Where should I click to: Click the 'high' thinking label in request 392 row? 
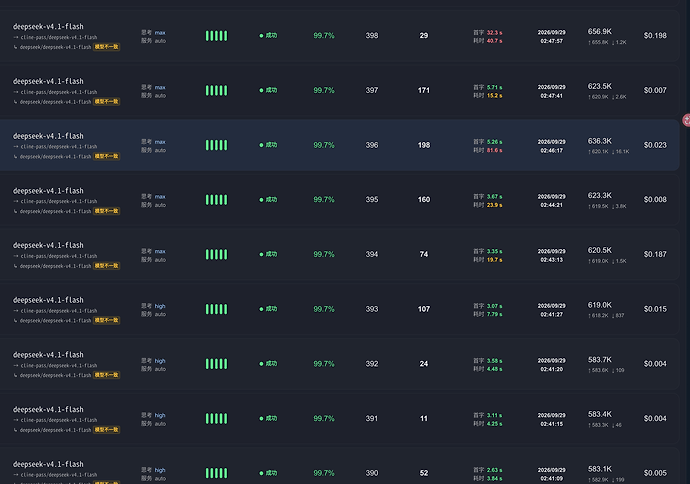pyautogui.click(x=160, y=361)
